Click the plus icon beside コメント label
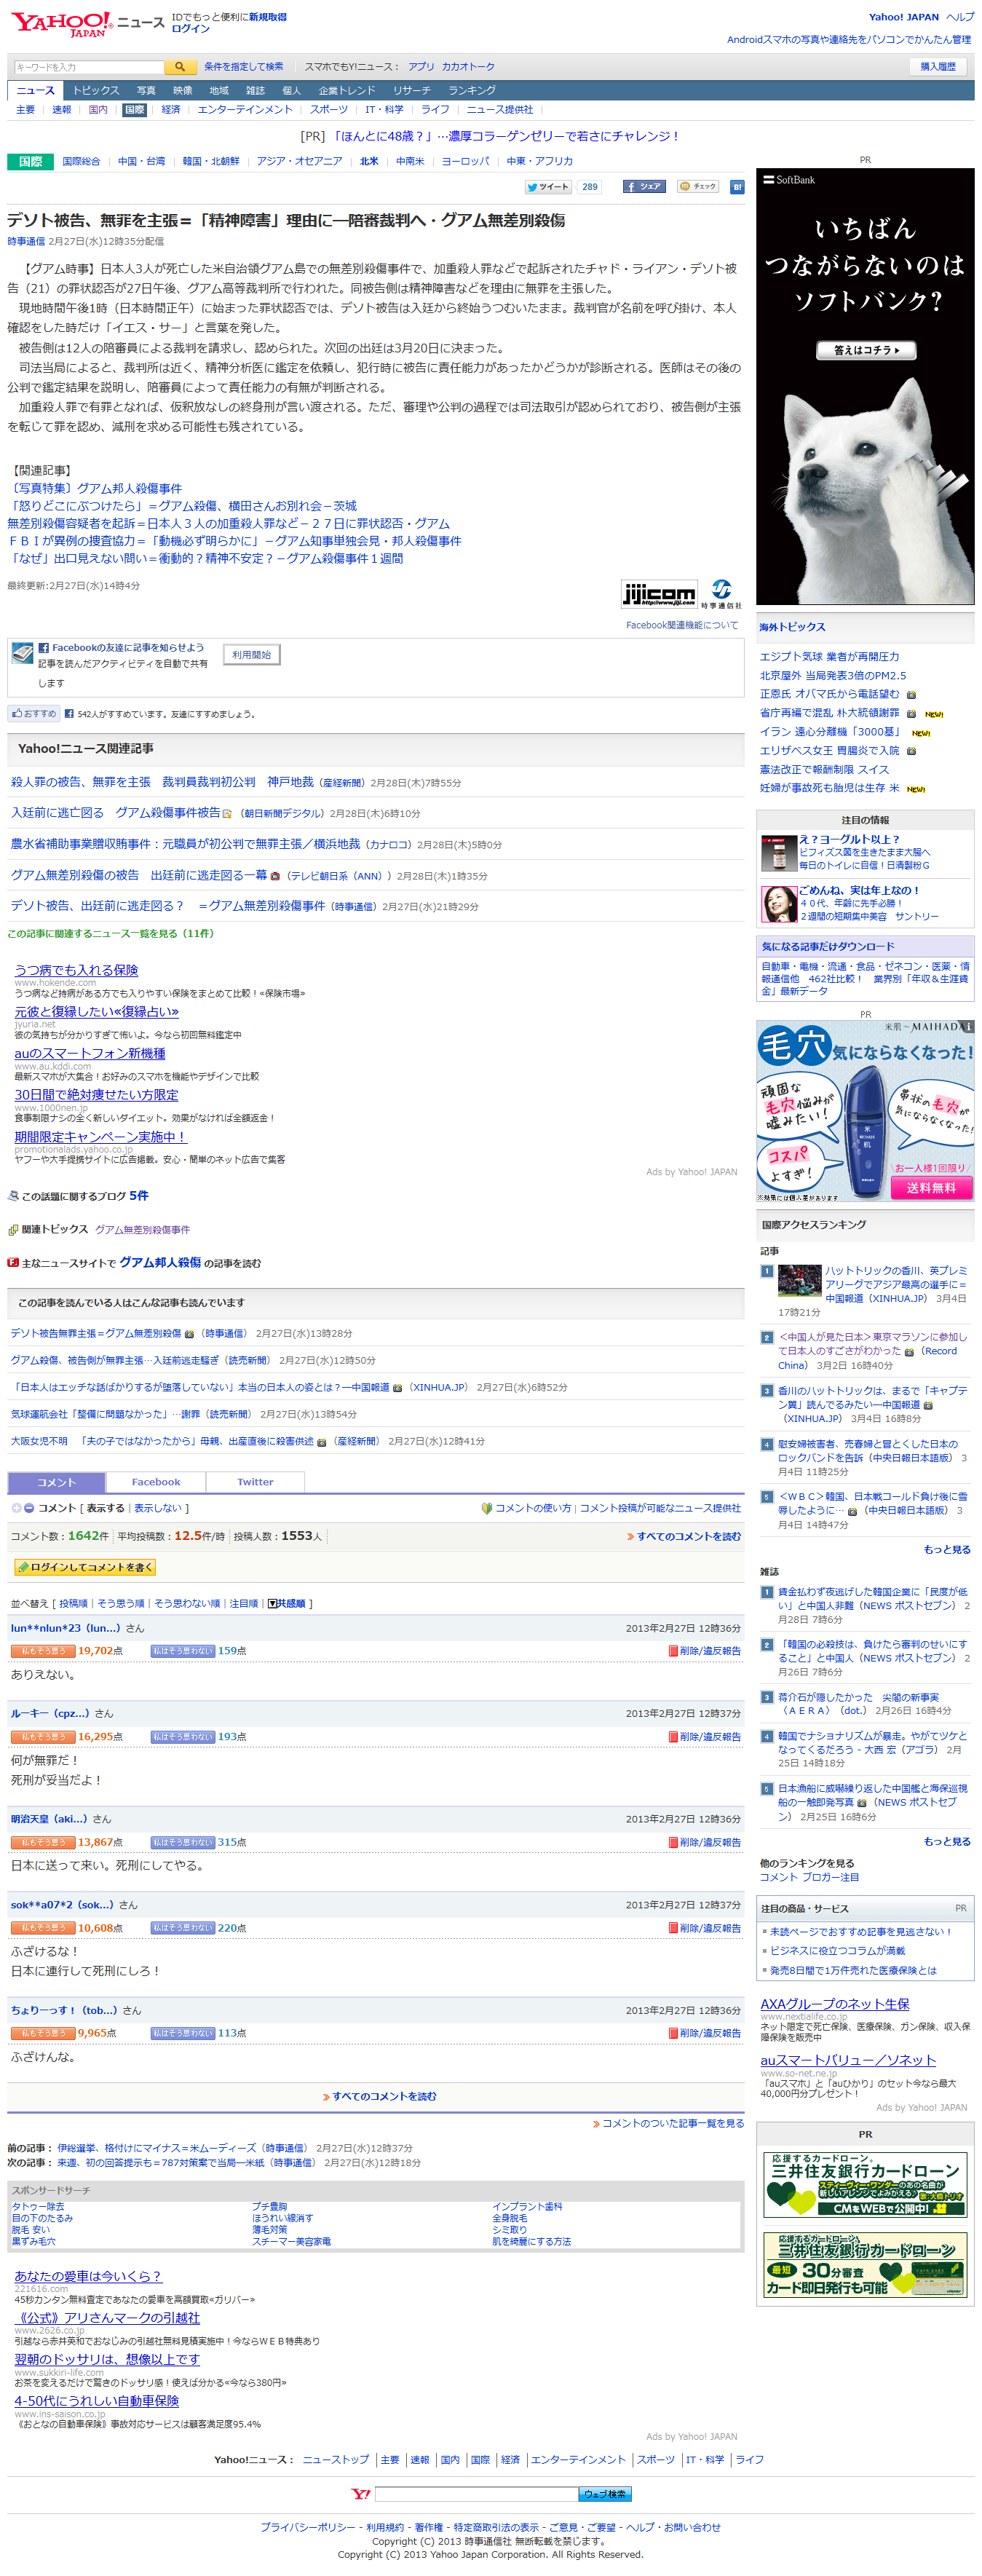 [x=16, y=1508]
